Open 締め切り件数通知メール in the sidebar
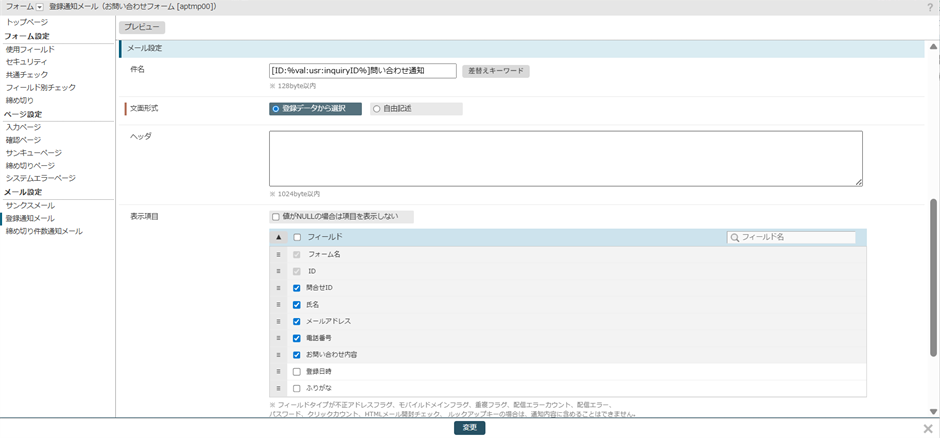940x438 pixels. coord(44,231)
